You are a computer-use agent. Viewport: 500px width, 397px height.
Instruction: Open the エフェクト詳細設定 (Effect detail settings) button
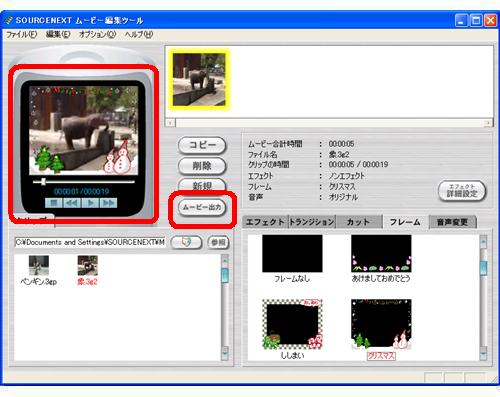coord(462,191)
